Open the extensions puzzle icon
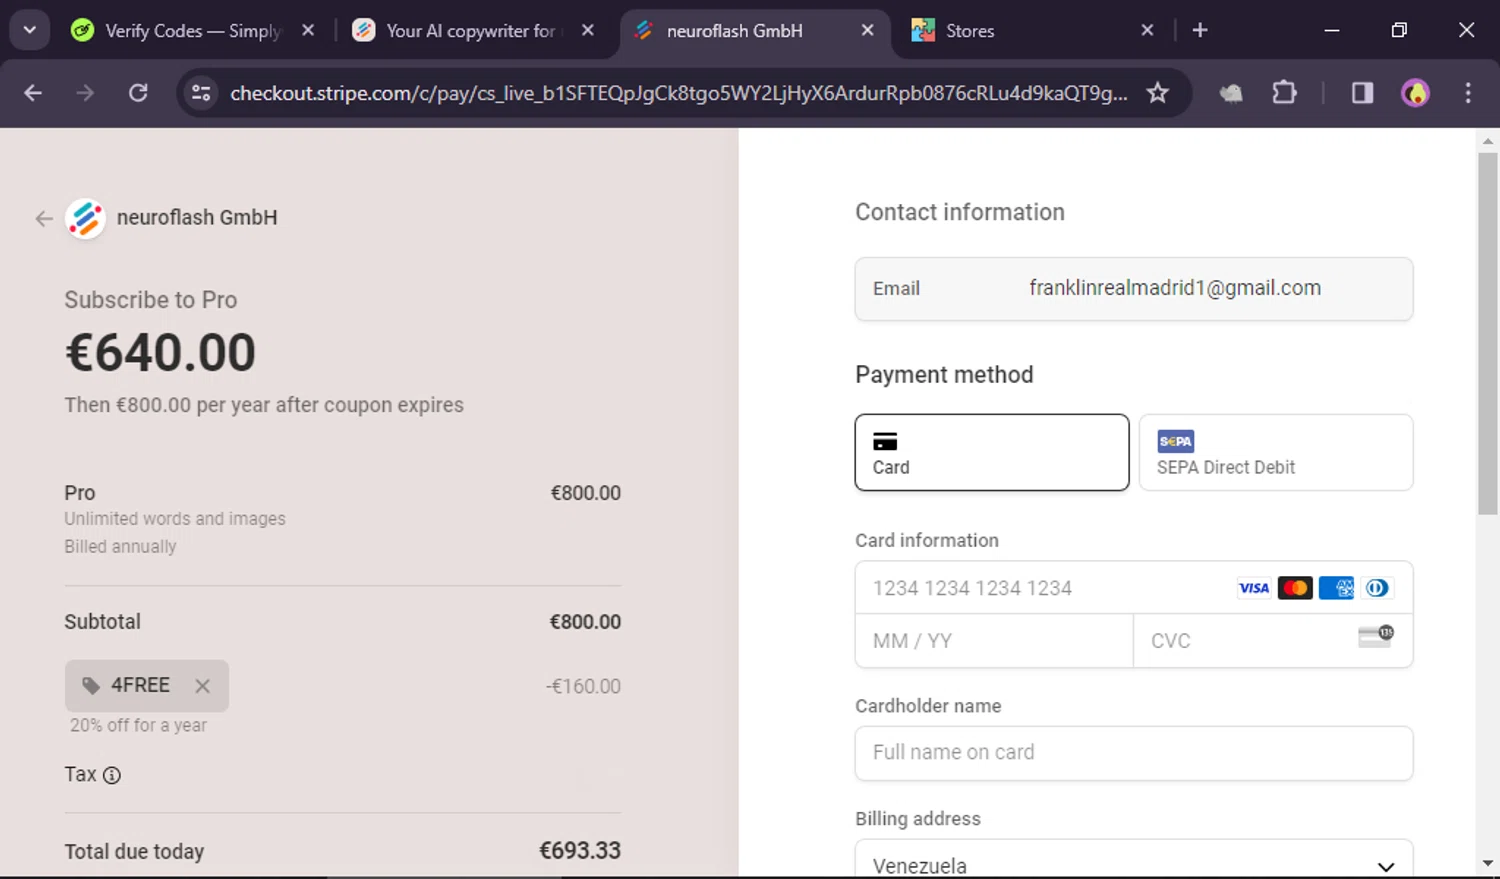The height and width of the screenshot is (879, 1500). tap(1284, 93)
